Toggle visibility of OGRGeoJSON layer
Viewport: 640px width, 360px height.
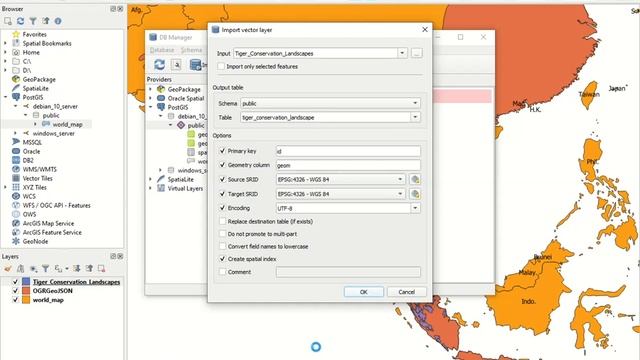coord(16,291)
